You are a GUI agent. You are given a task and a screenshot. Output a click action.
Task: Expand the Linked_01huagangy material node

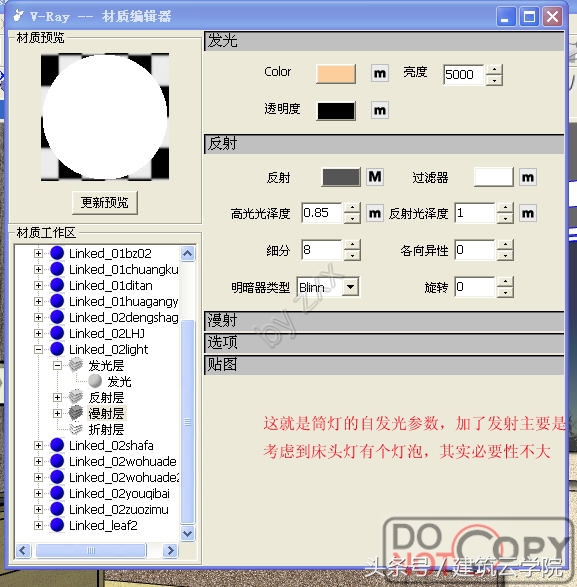[38, 301]
